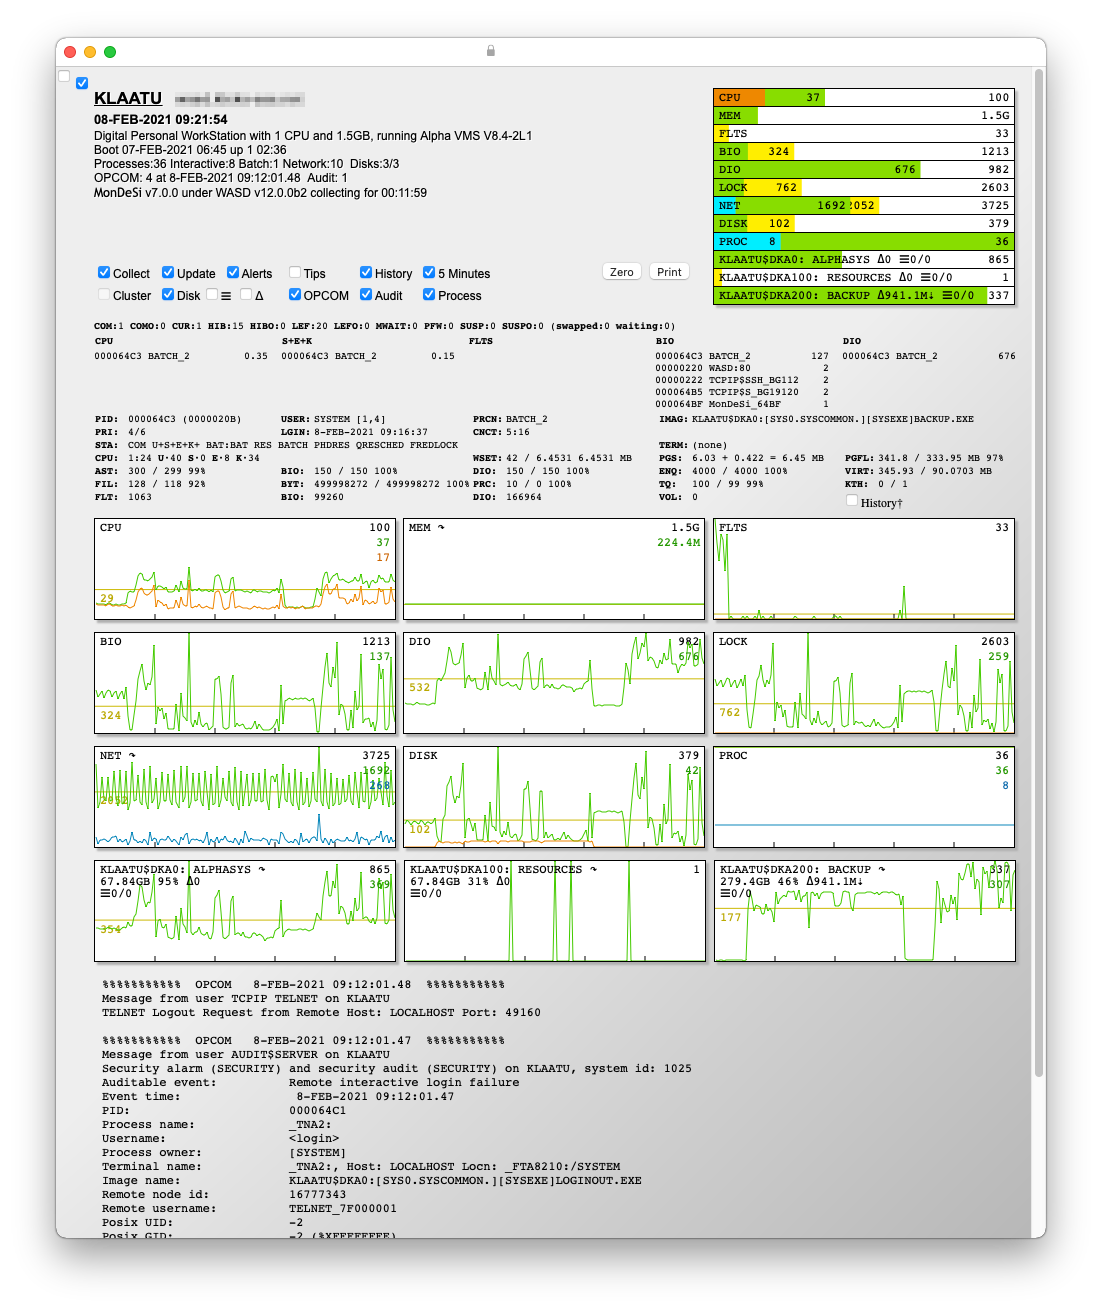Viewport: 1102px width, 1312px height.
Task: Click the KLAATU$DKA200: BACKUP disk graph
Action: 864,911
